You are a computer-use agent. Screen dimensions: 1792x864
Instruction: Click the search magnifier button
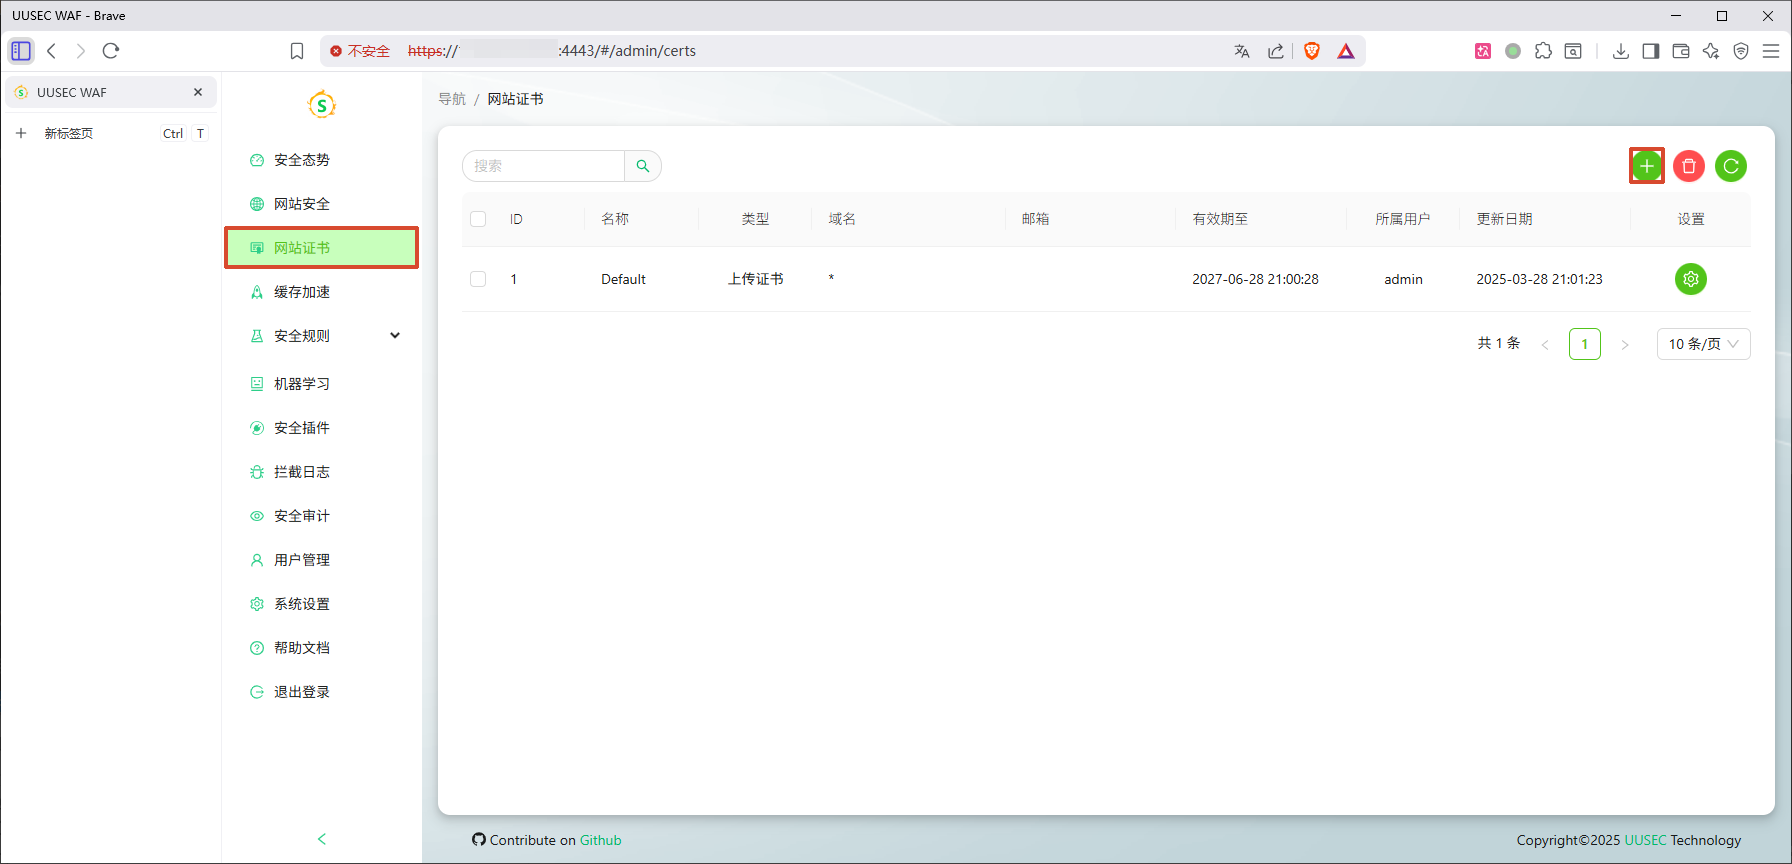[x=643, y=166]
